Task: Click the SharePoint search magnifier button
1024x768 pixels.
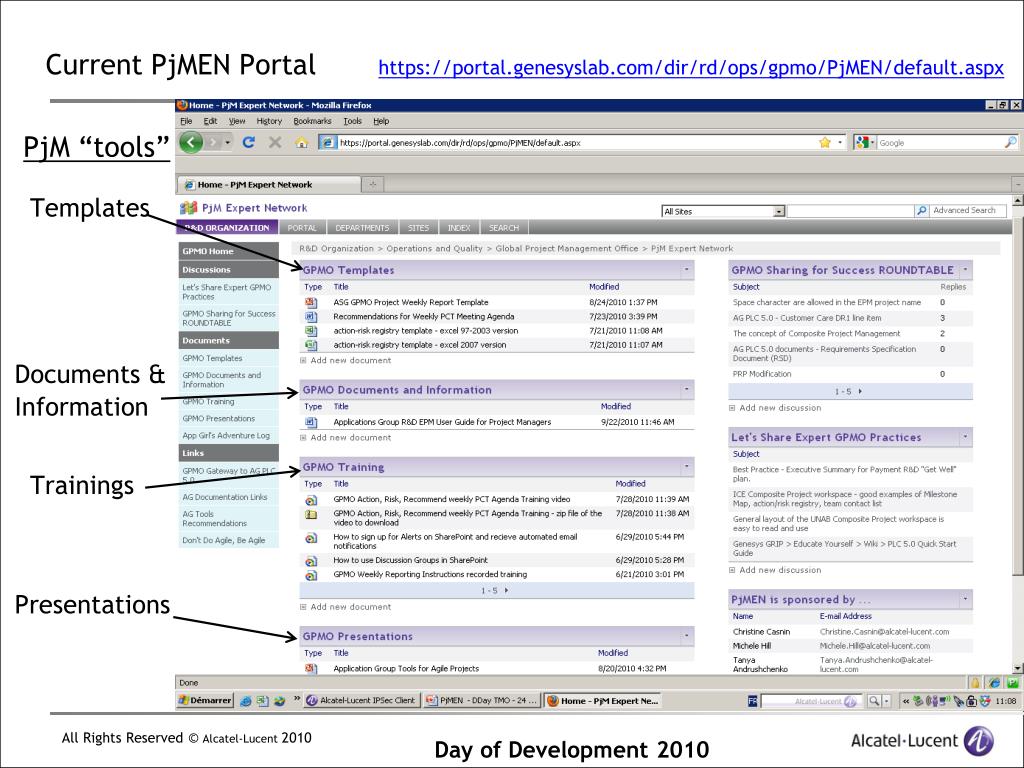Action: (921, 210)
